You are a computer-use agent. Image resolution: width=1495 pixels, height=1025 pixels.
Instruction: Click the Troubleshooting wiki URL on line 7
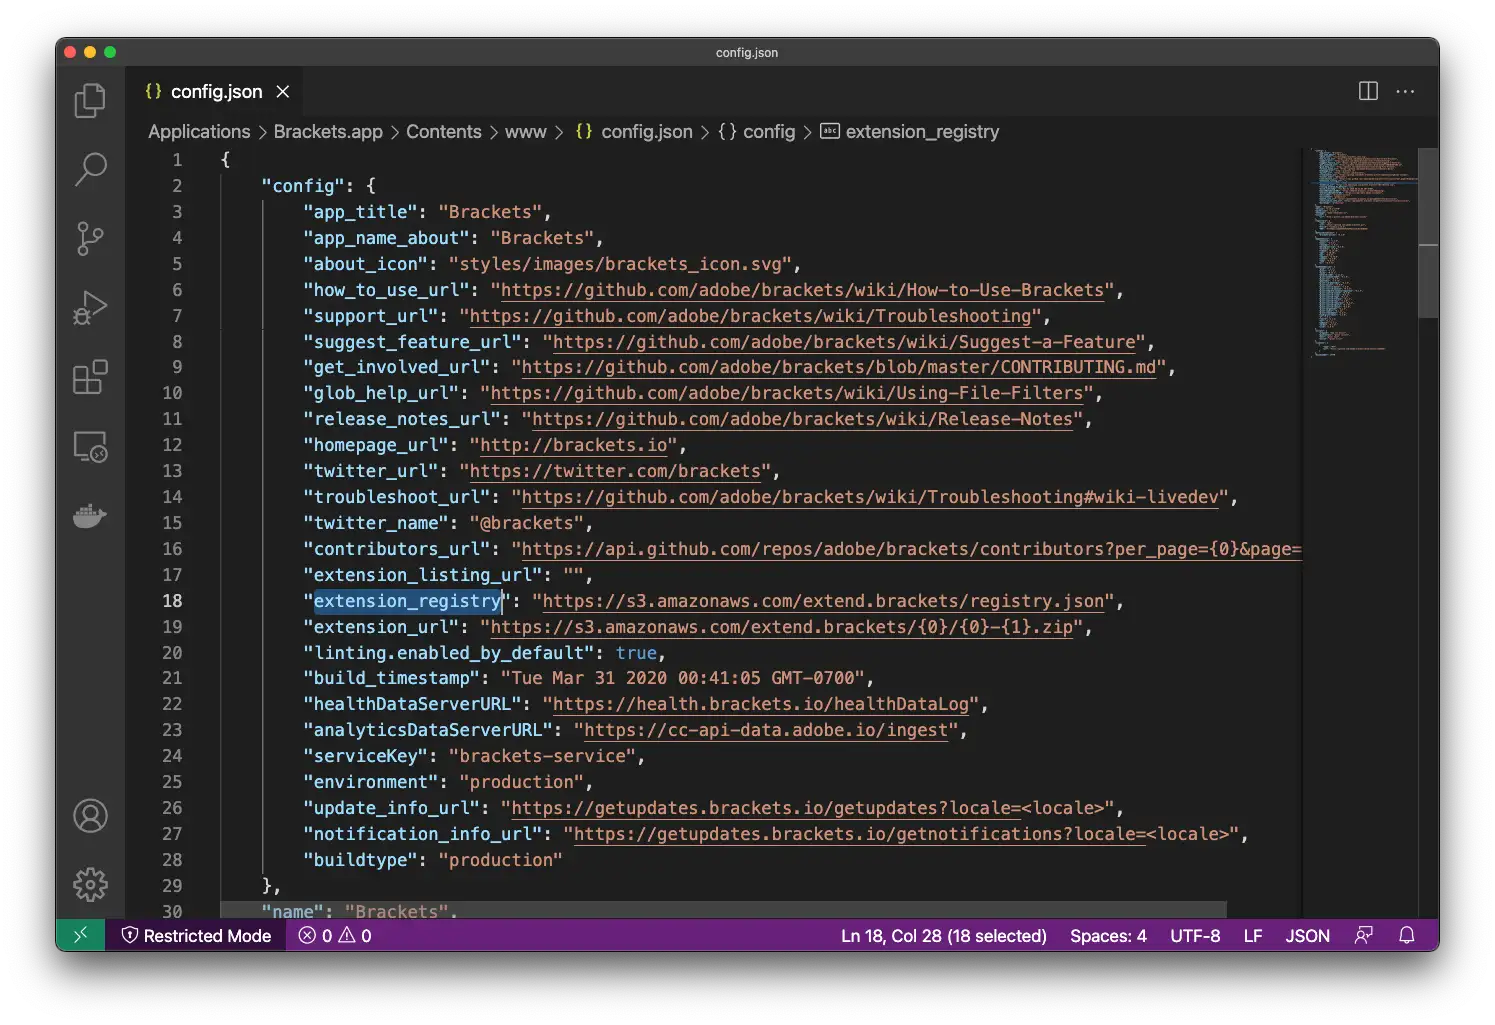pos(750,316)
